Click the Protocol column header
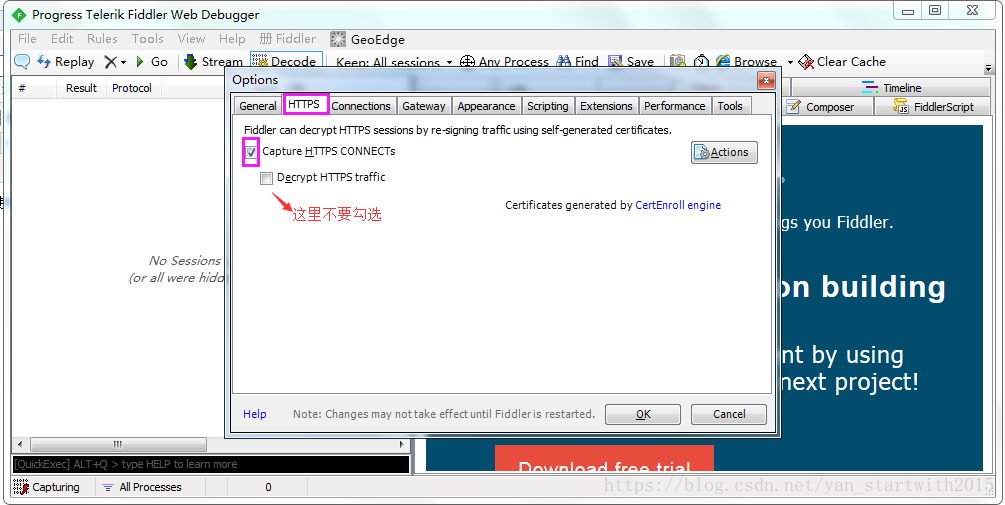Viewport: 1005px width, 505px height. [x=132, y=88]
